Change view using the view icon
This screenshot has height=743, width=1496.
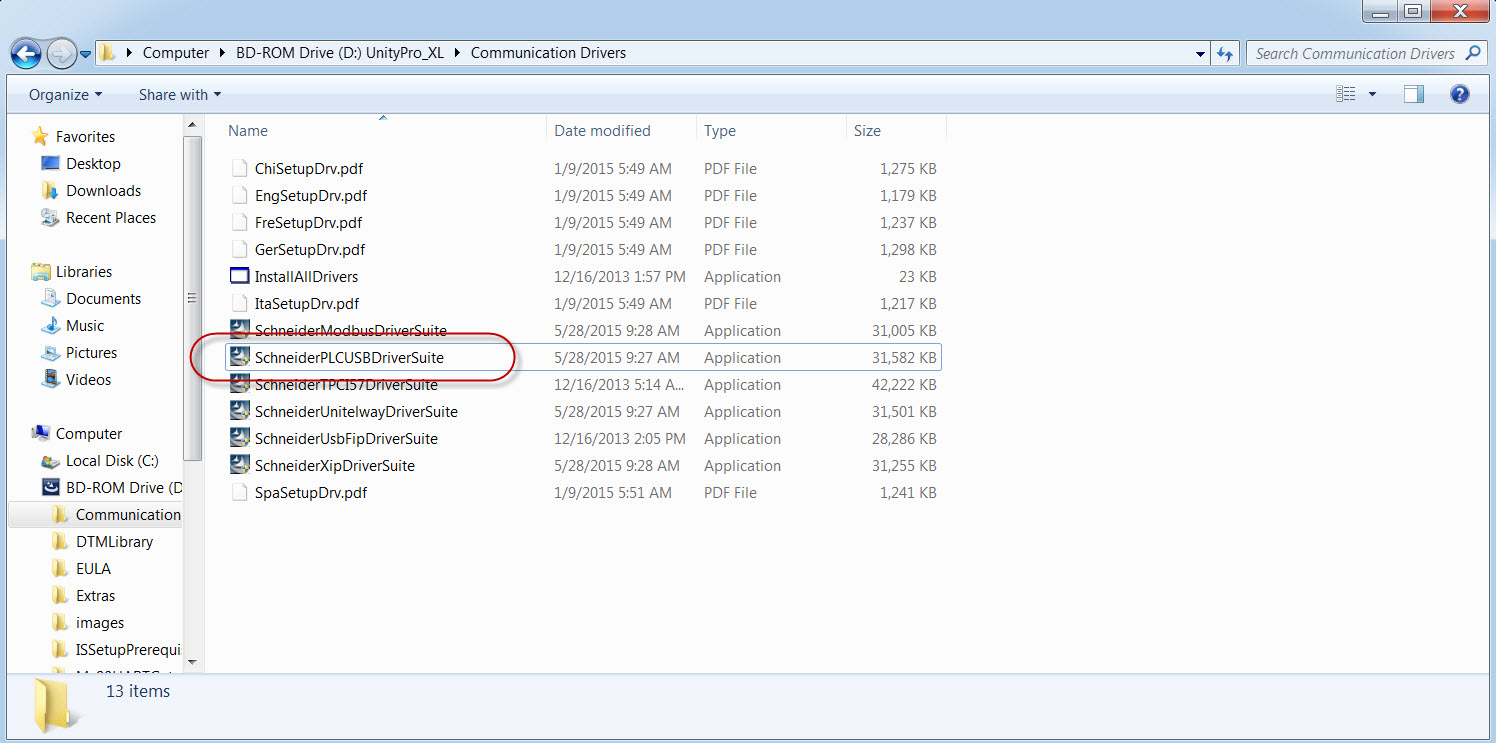click(1346, 94)
